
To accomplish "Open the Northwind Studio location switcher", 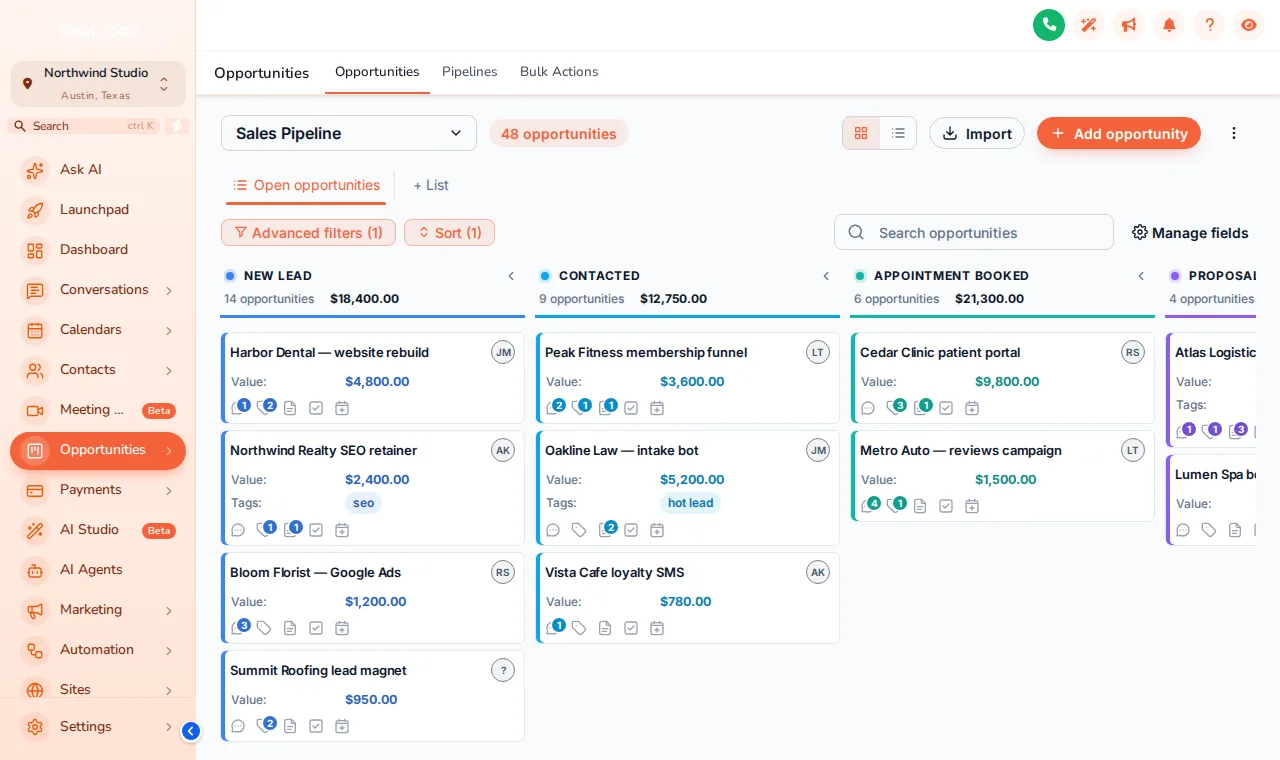I will tap(98, 84).
